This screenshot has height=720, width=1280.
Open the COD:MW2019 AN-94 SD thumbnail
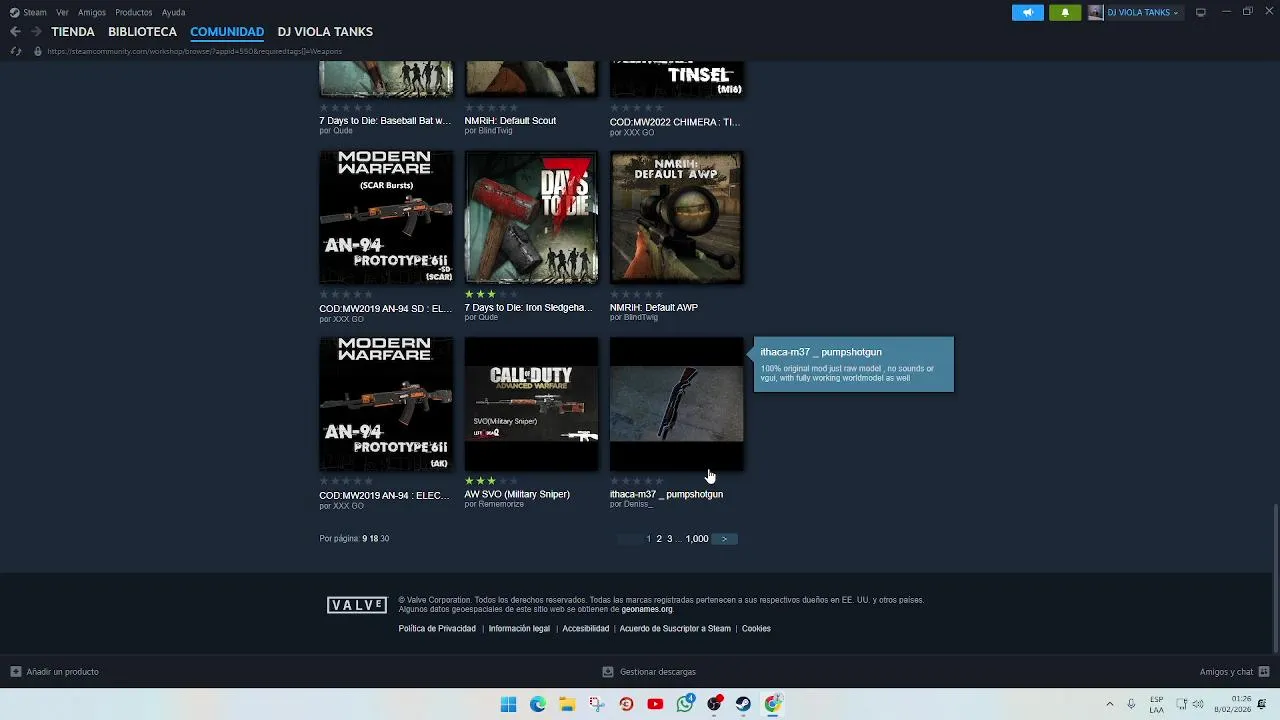(x=386, y=218)
